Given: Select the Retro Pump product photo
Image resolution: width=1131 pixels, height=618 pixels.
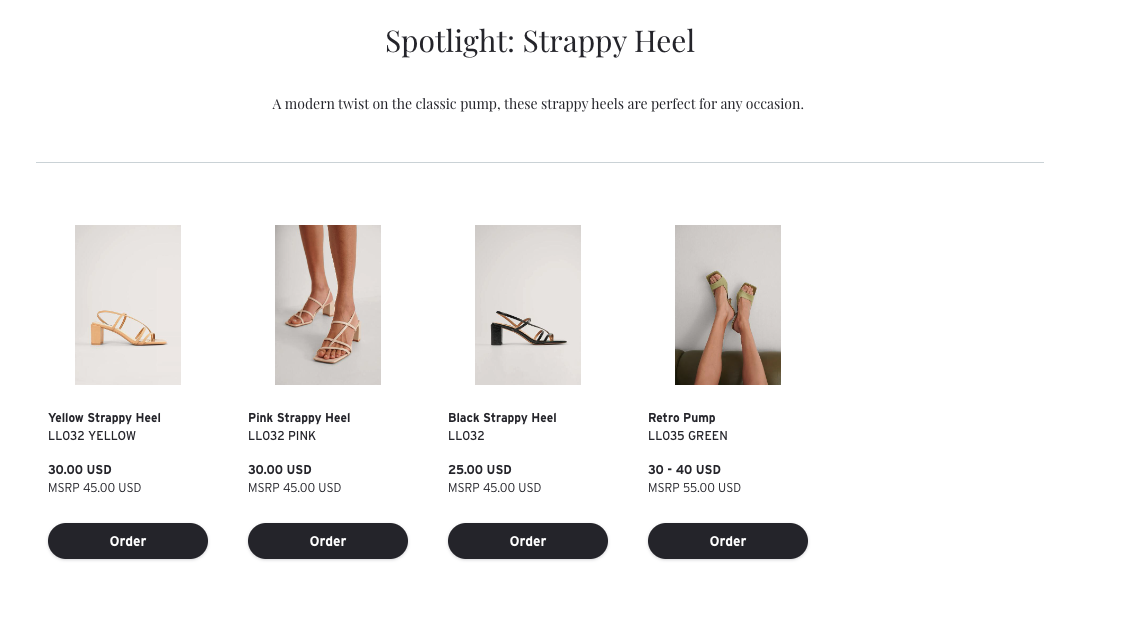Looking at the screenshot, I should 728,305.
